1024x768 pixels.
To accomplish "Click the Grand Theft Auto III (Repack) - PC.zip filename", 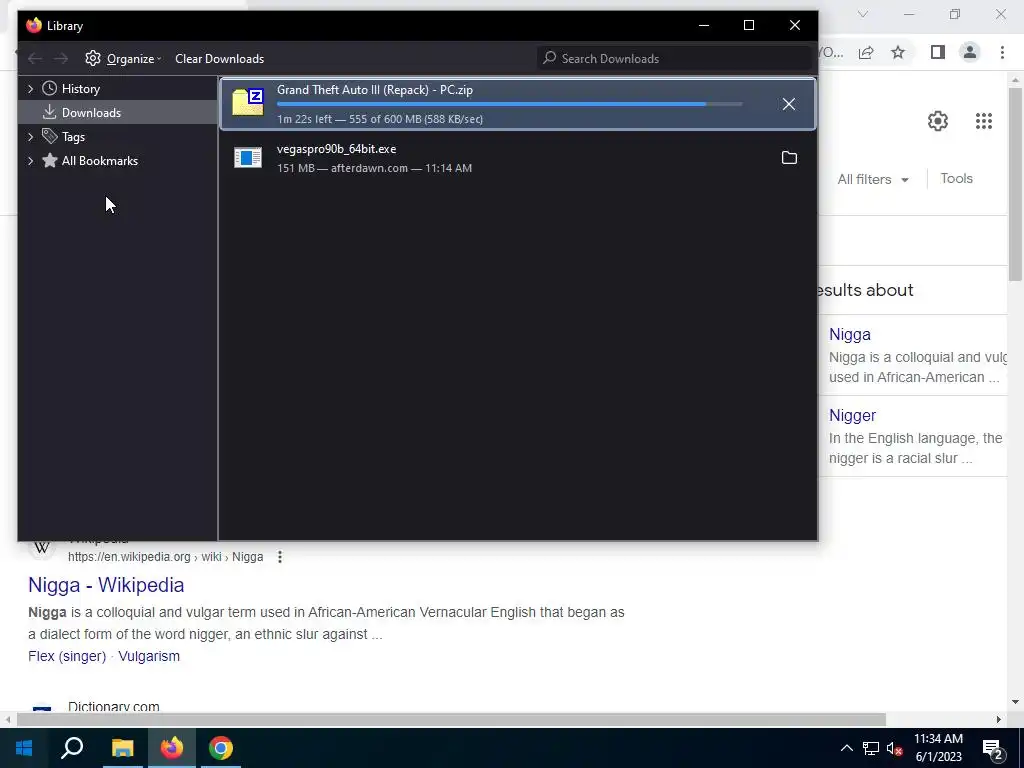I will [375, 90].
